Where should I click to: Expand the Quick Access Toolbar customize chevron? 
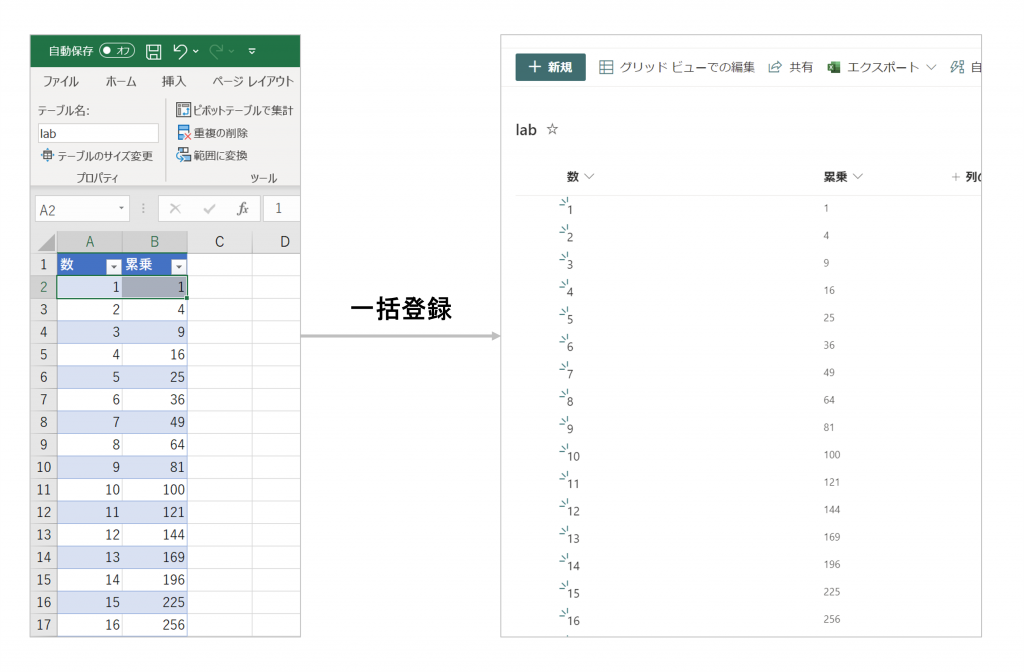coord(251,51)
